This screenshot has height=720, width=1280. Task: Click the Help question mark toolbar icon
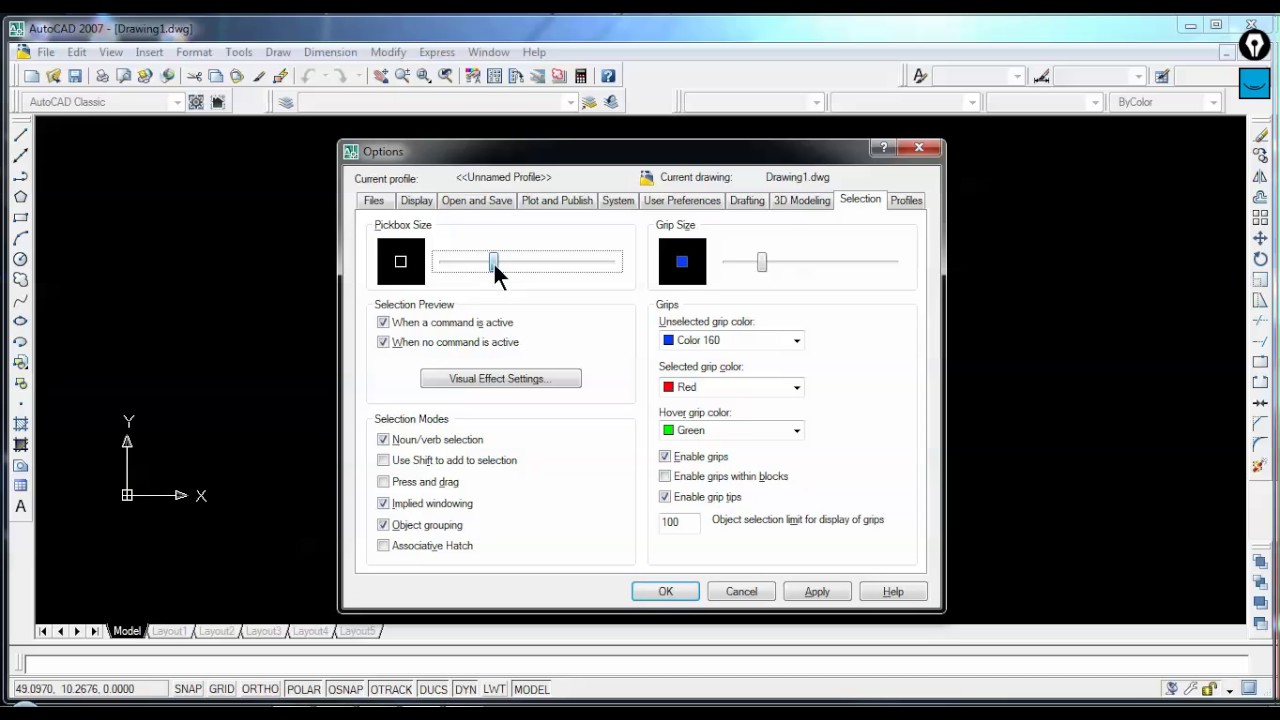[607, 76]
